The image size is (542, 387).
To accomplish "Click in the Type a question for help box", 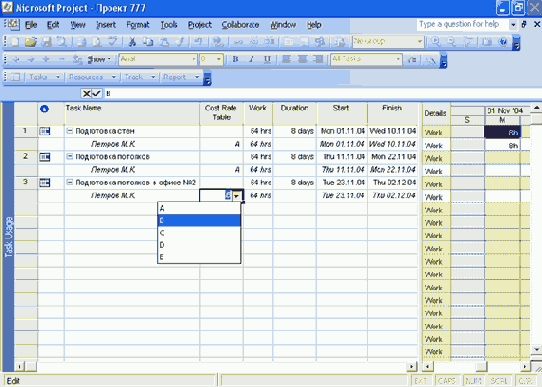I will click(x=462, y=24).
